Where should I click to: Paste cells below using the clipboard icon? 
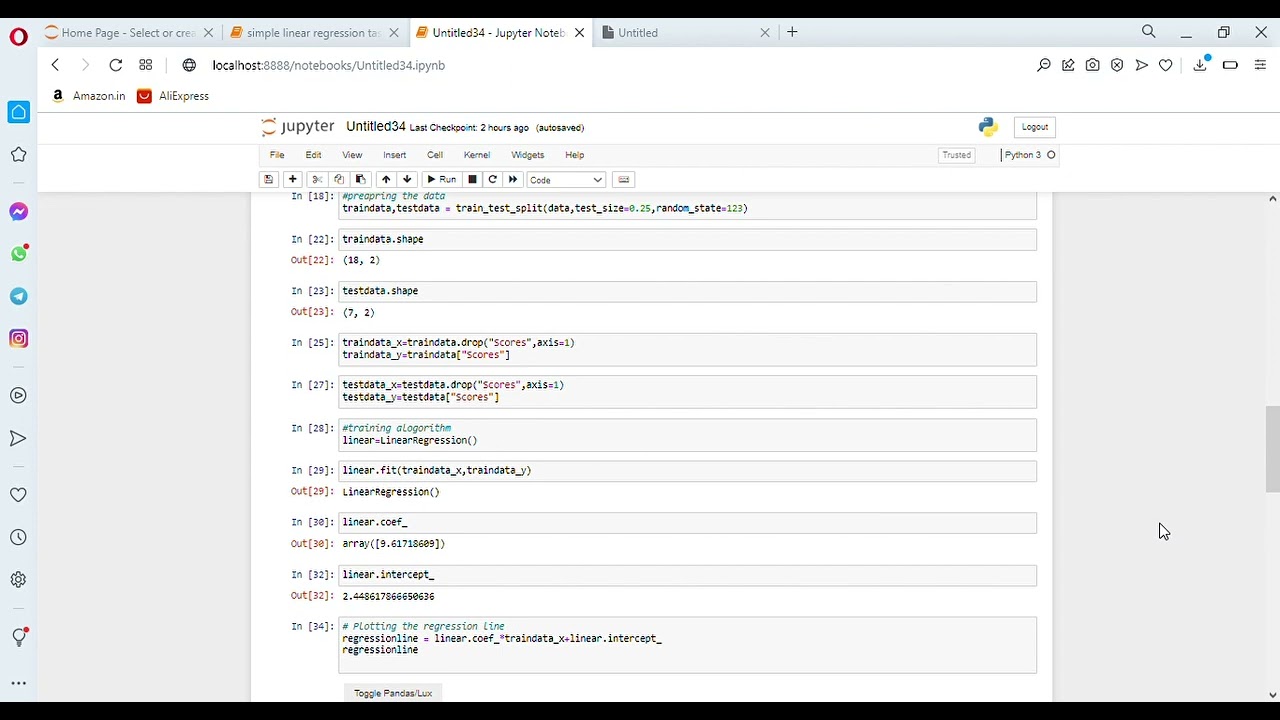(360, 180)
